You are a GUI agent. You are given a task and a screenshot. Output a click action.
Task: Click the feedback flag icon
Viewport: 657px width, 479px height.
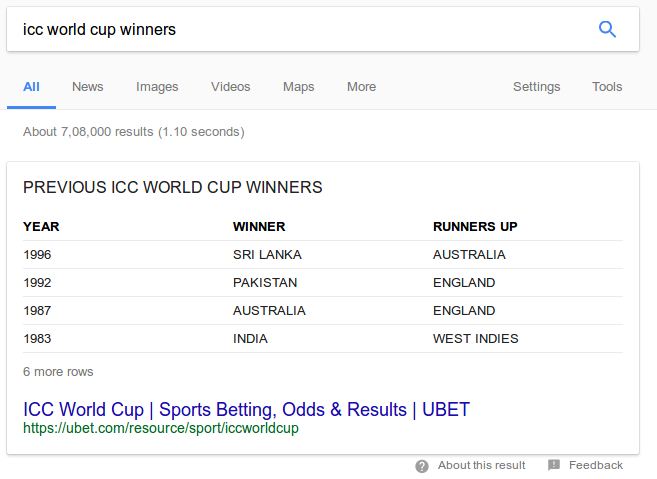pos(554,465)
